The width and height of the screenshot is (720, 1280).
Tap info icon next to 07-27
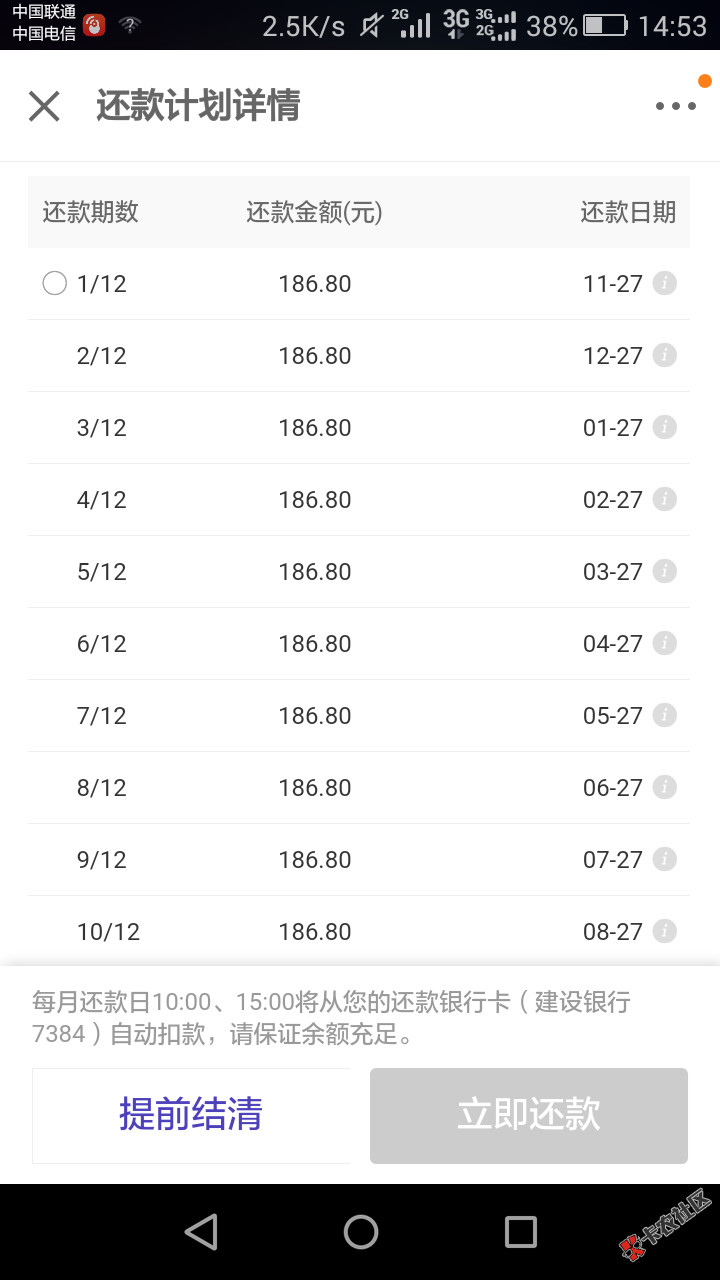coord(664,859)
